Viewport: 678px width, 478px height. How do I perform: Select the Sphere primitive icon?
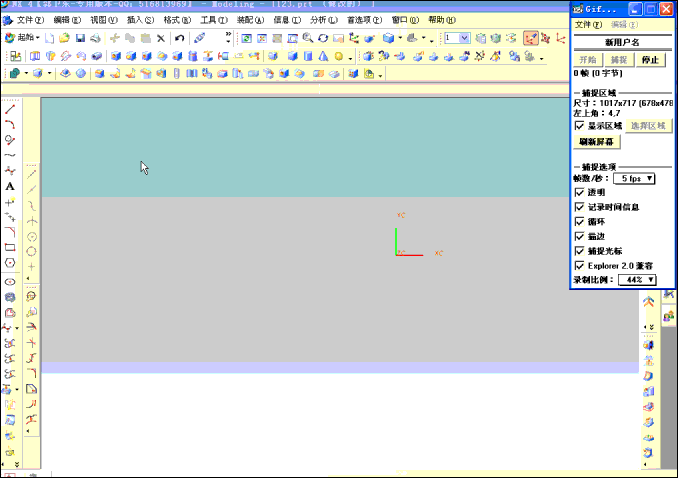[339, 56]
